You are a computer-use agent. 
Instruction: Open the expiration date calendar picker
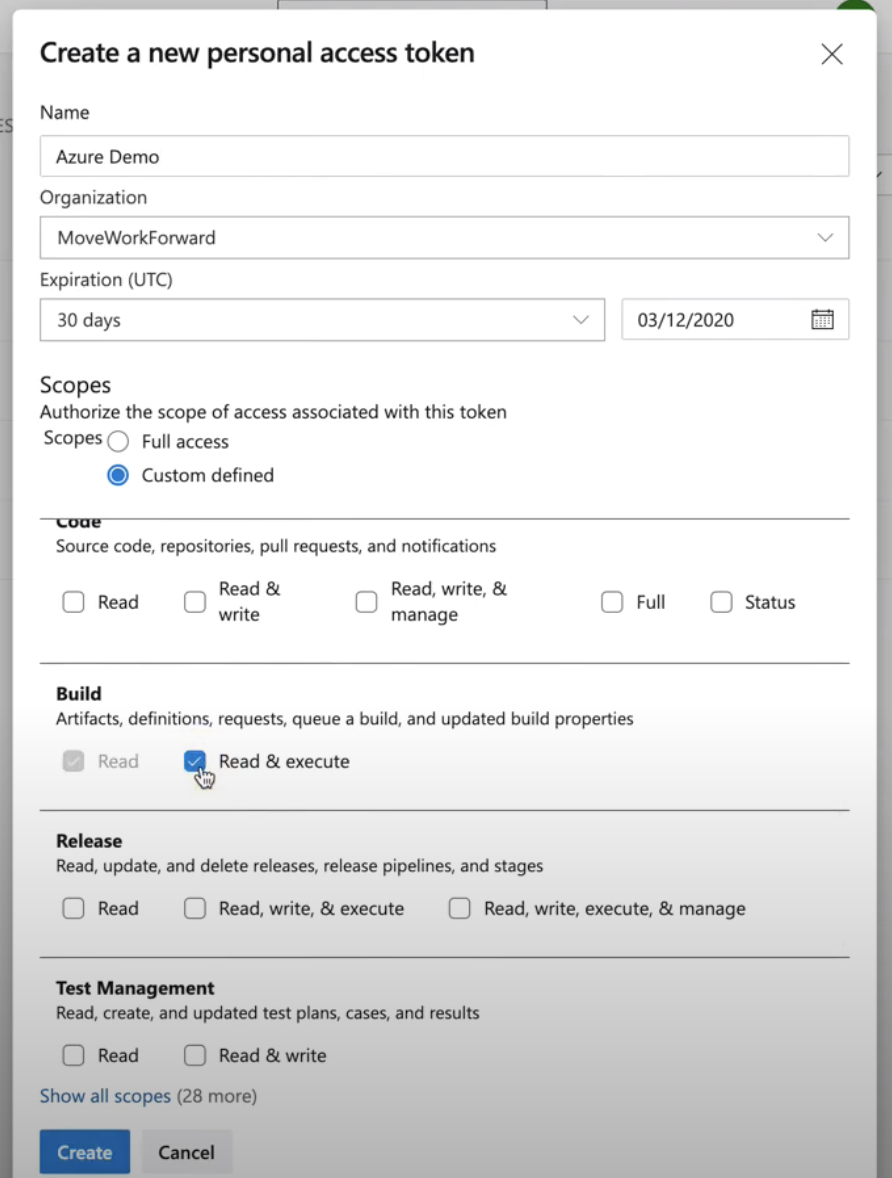point(822,320)
